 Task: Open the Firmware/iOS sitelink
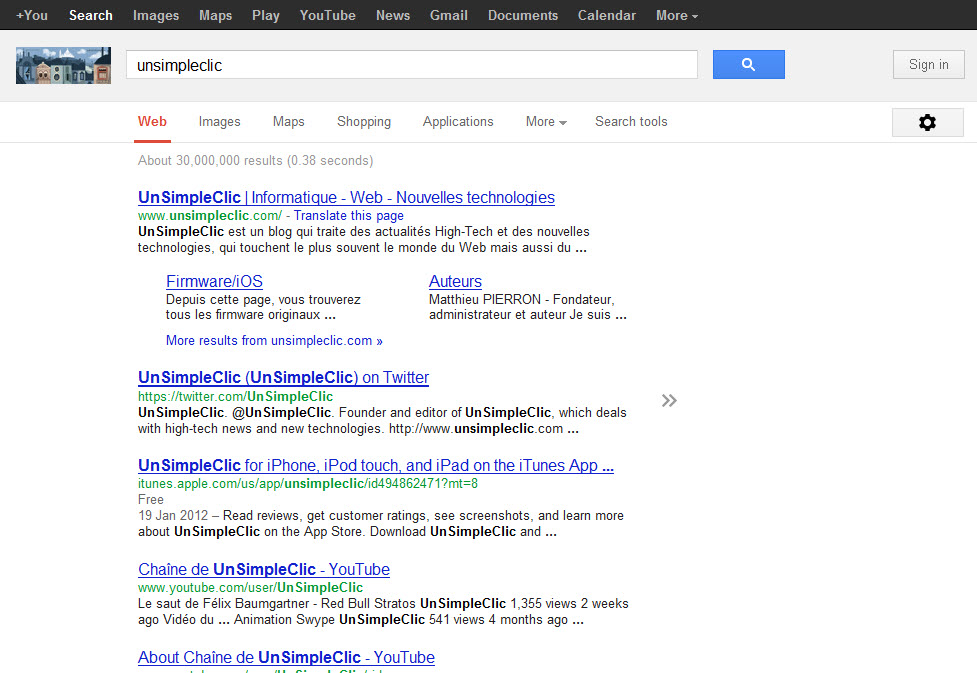pyautogui.click(x=214, y=282)
